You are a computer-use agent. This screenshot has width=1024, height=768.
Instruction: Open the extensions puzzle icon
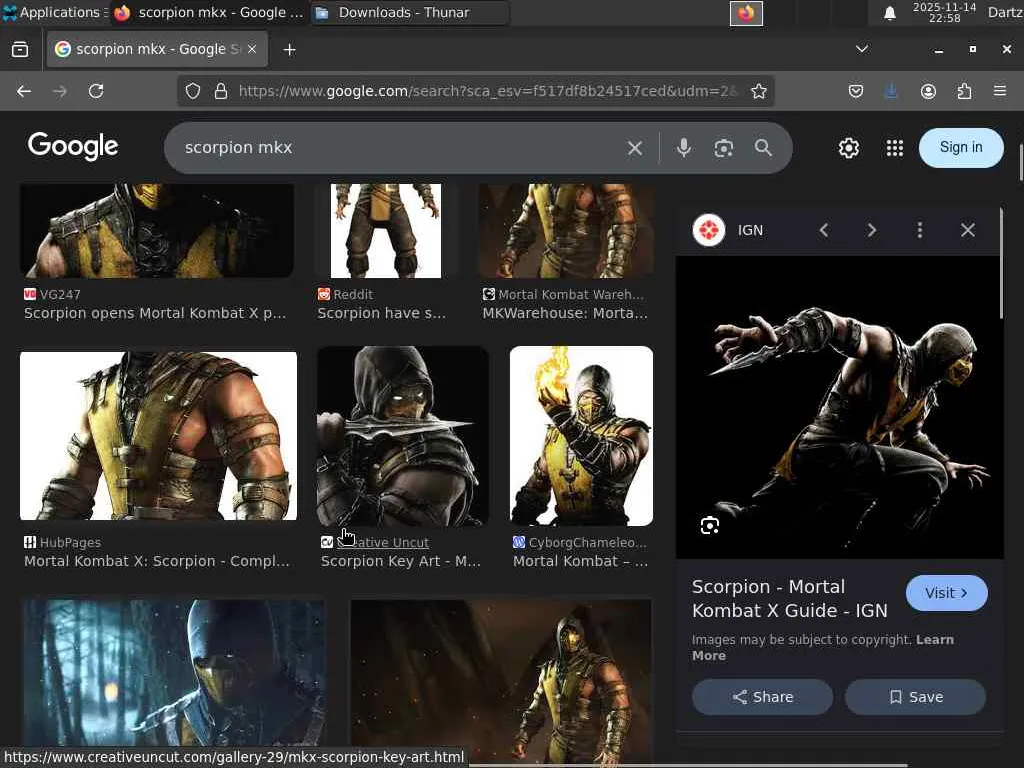(964, 91)
